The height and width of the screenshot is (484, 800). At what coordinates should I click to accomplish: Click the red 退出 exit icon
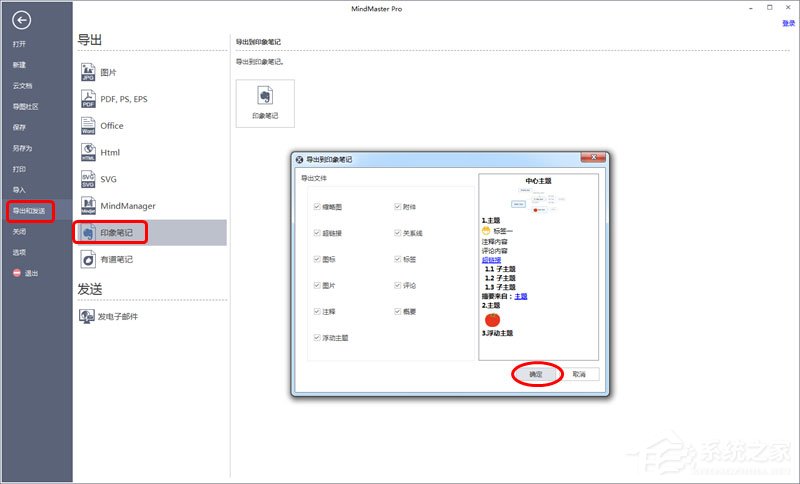pos(17,273)
